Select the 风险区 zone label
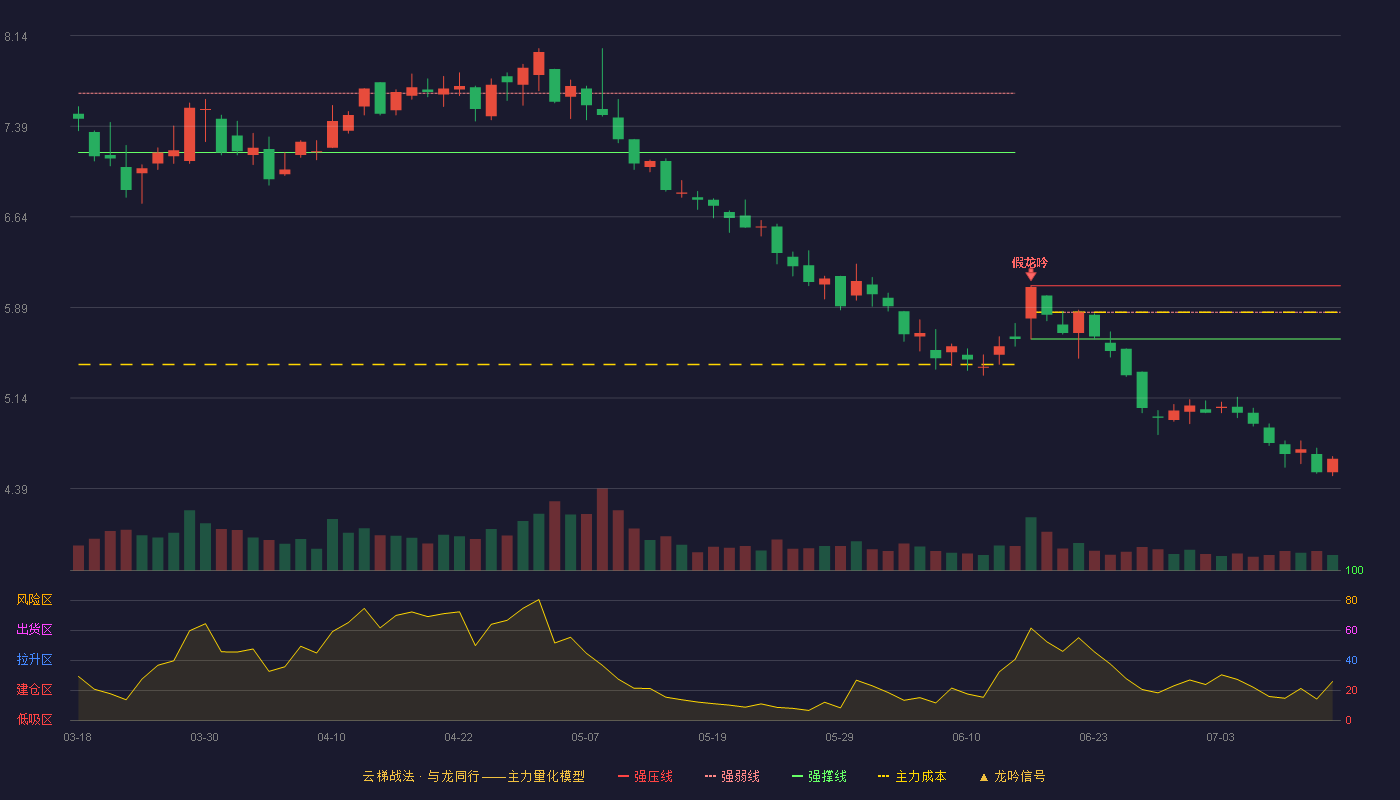The image size is (1400, 800). pos(34,600)
